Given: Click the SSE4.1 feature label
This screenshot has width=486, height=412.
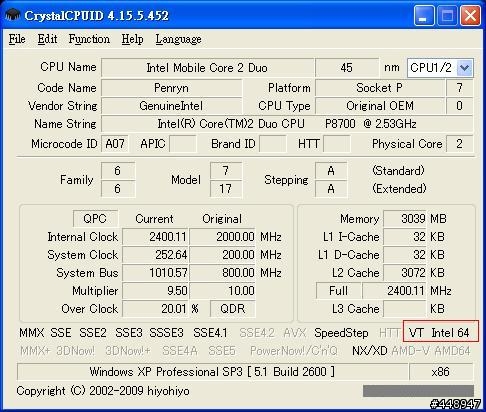Looking at the screenshot, I should pyautogui.click(x=210, y=333).
